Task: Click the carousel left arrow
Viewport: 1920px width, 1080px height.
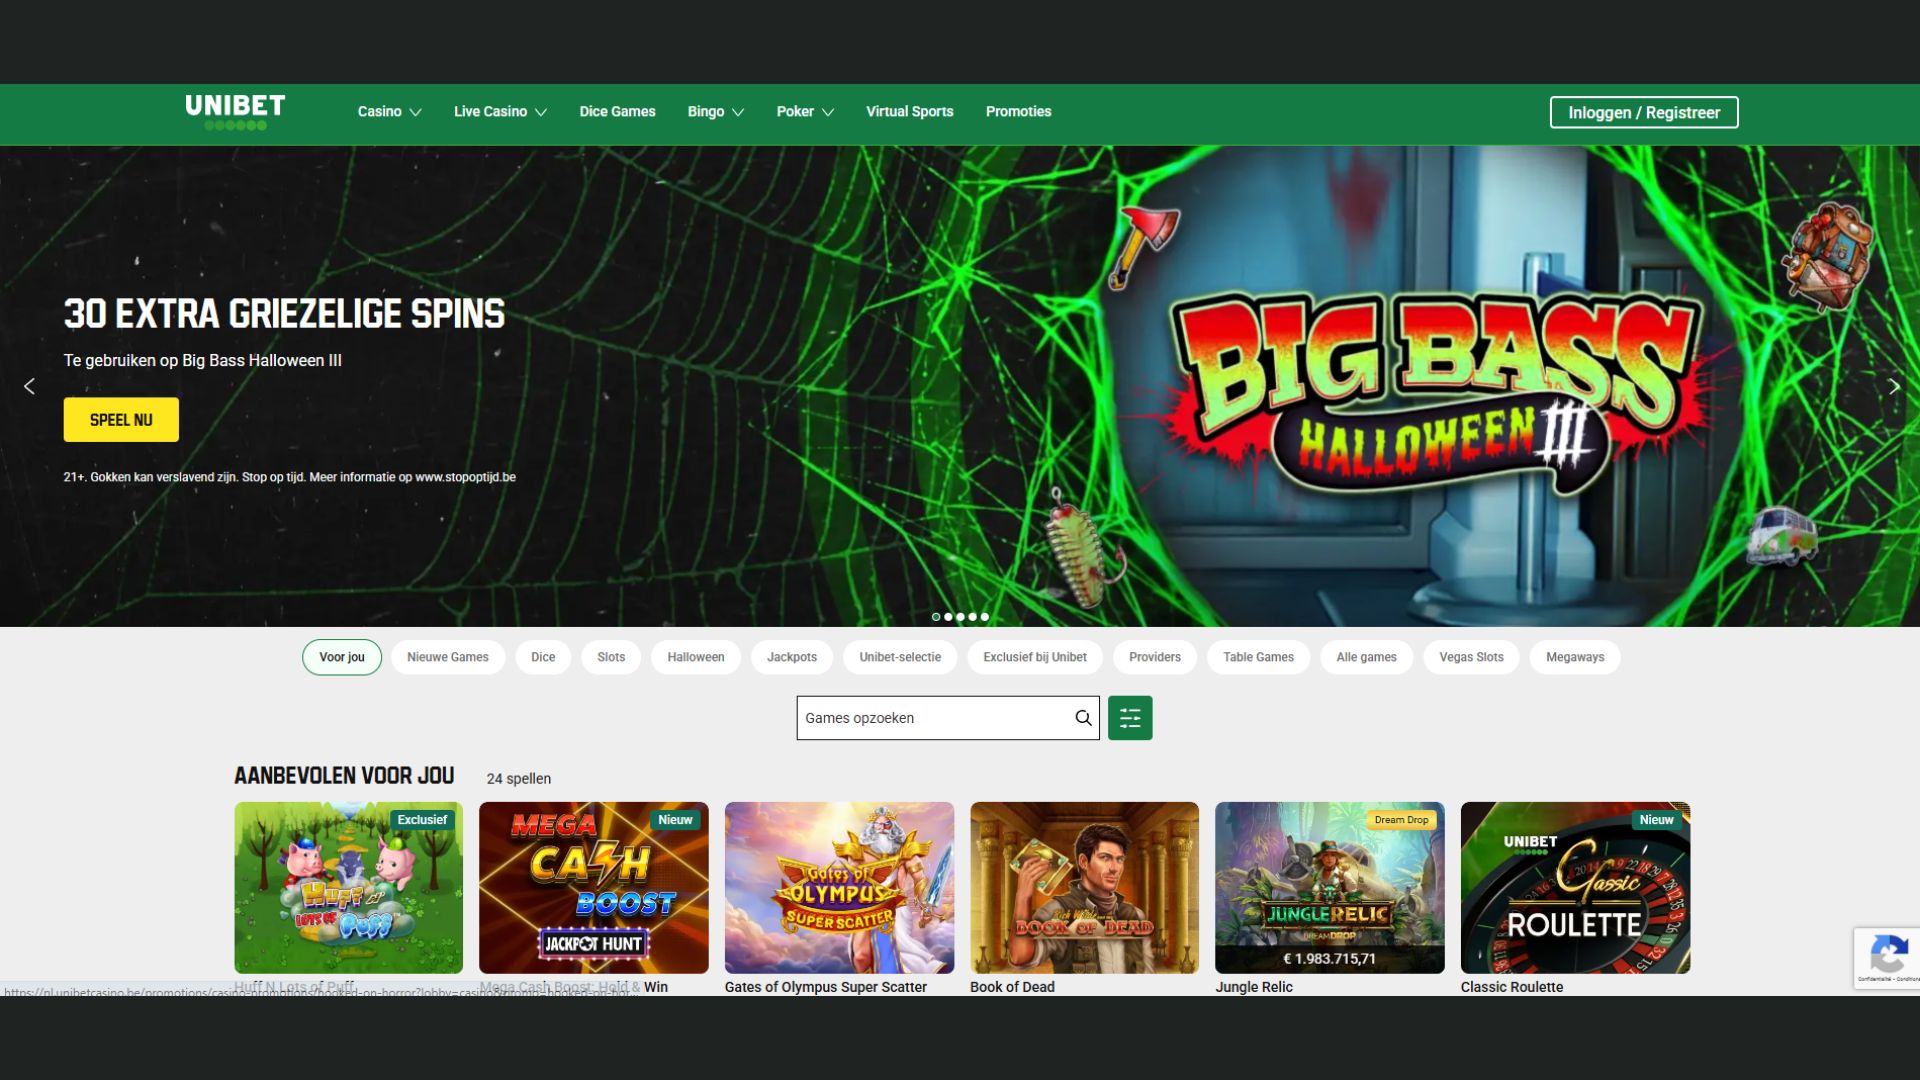Action: pyautogui.click(x=29, y=385)
